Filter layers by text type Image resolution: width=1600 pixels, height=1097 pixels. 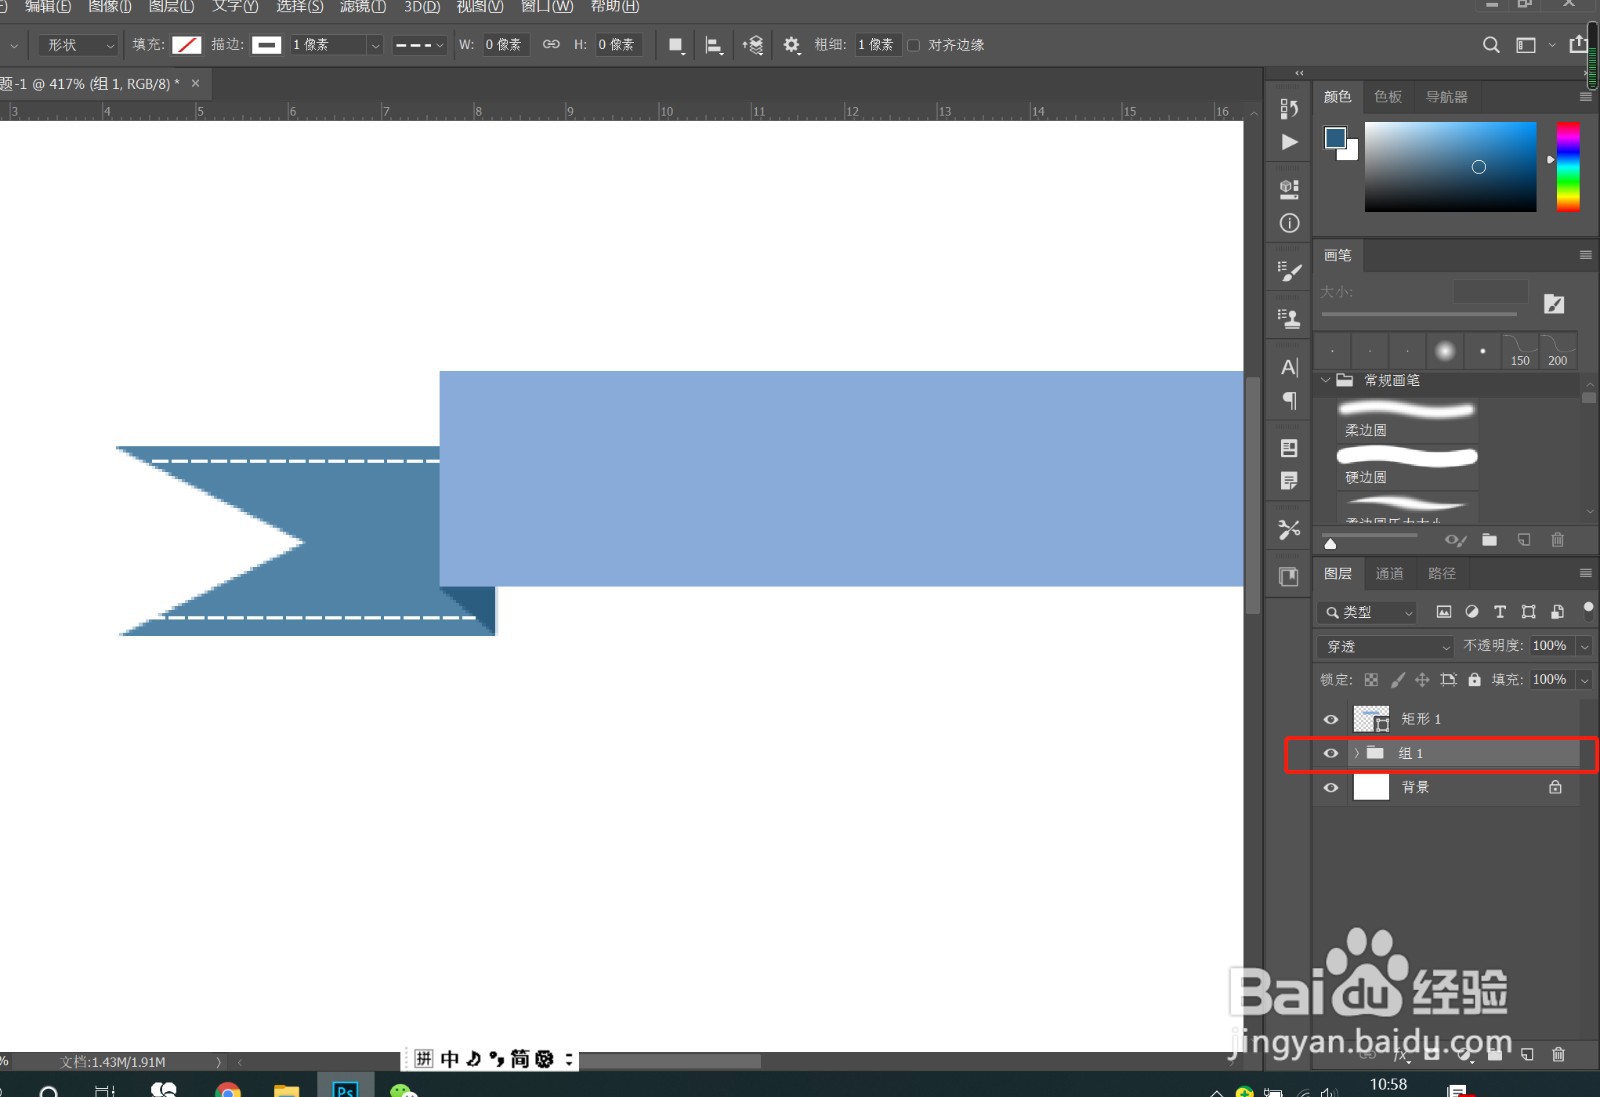pyautogui.click(x=1499, y=612)
